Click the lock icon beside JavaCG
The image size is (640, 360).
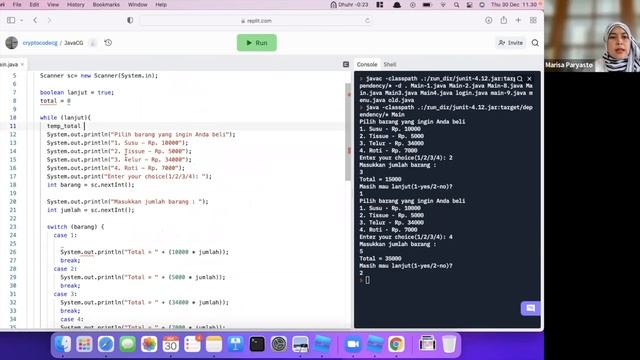click(93, 42)
